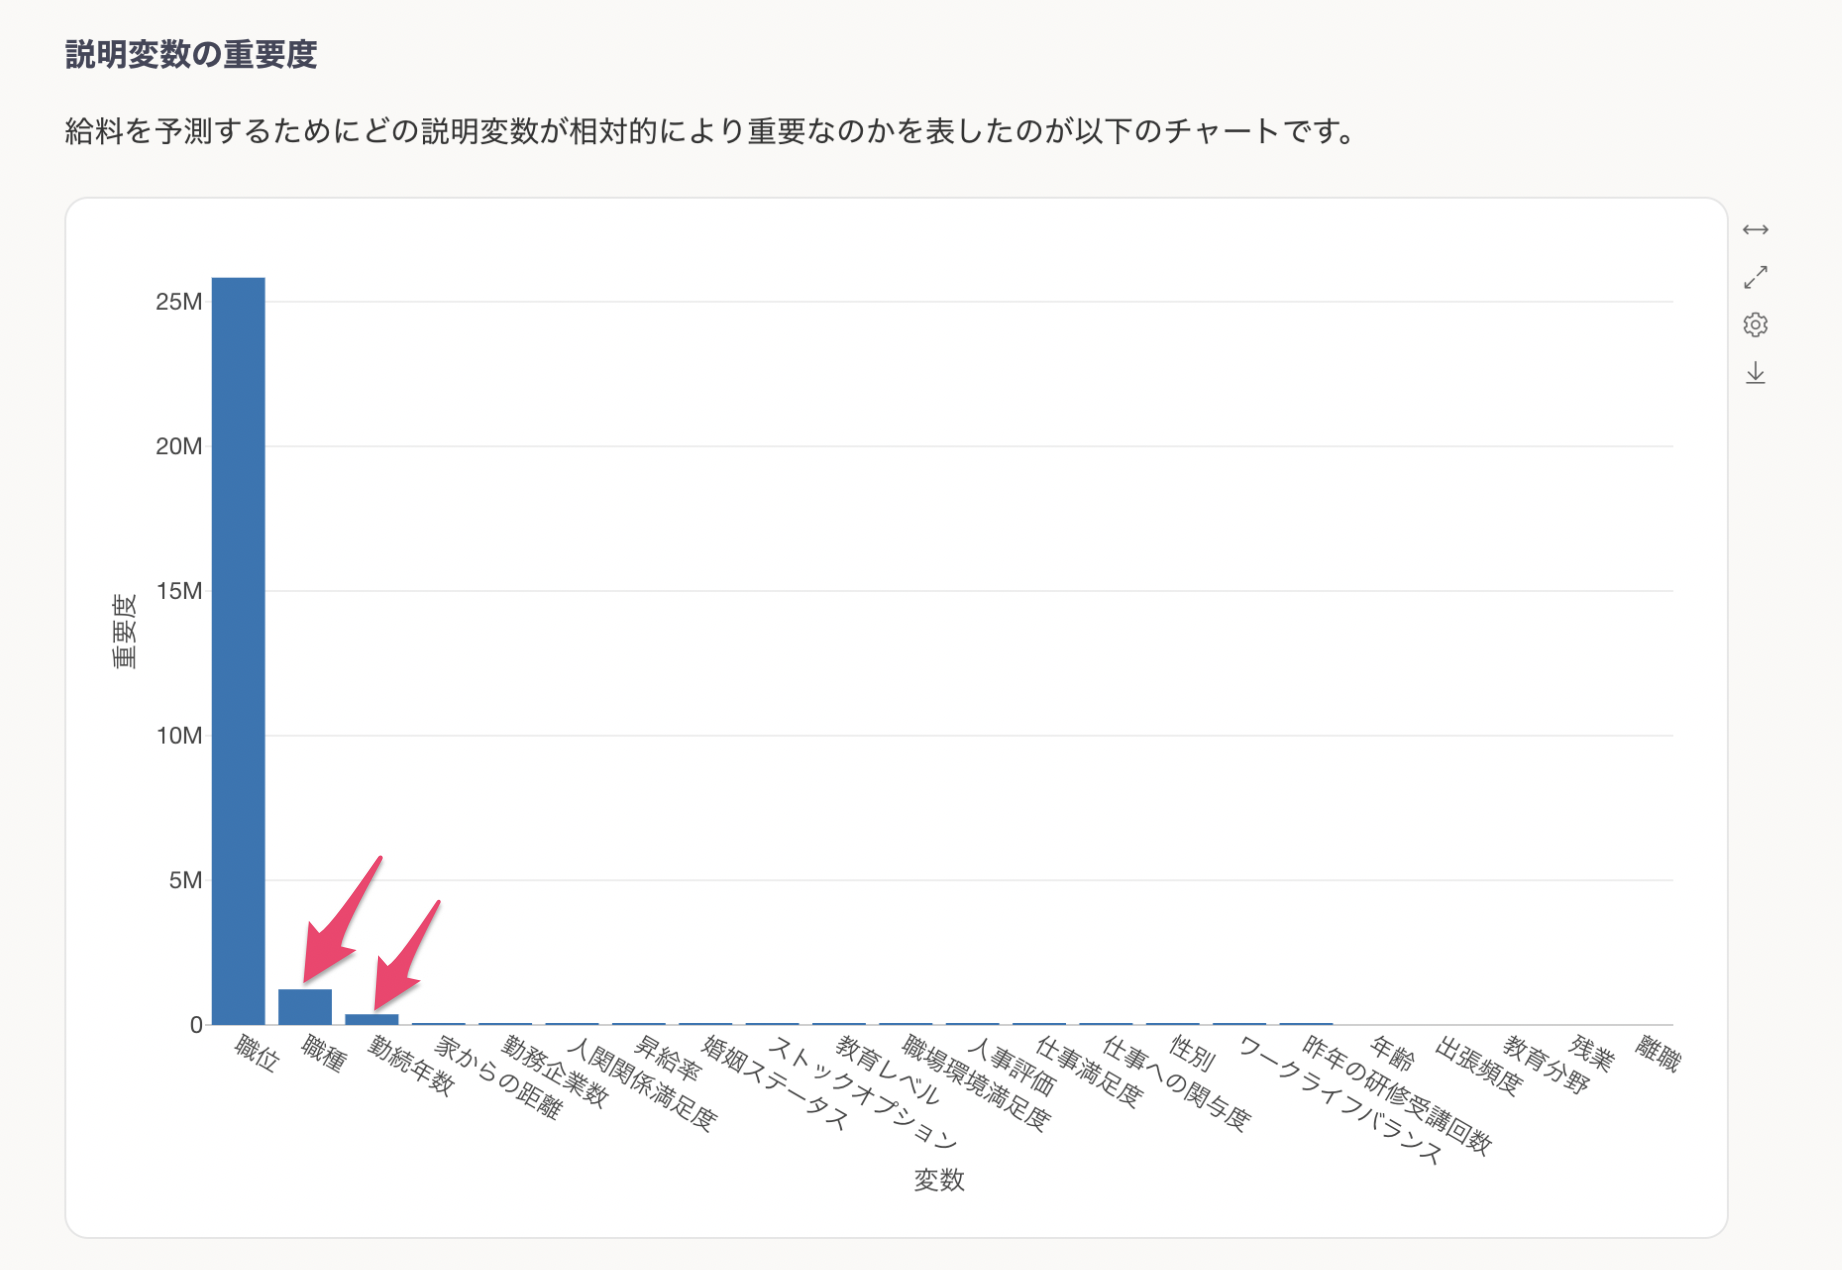
Task: Click the ワークライフバランス axis label
Action: coord(1340,1100)
